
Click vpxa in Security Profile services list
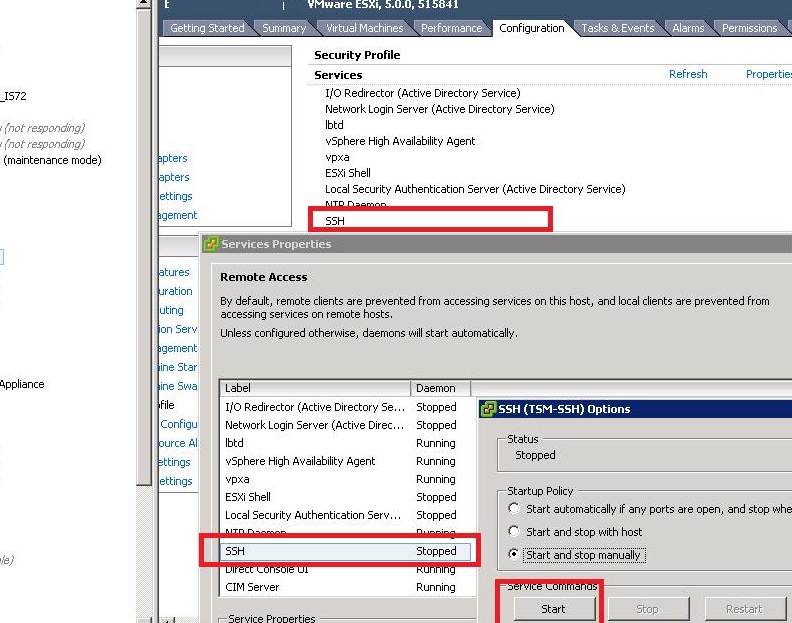[337, 157]
